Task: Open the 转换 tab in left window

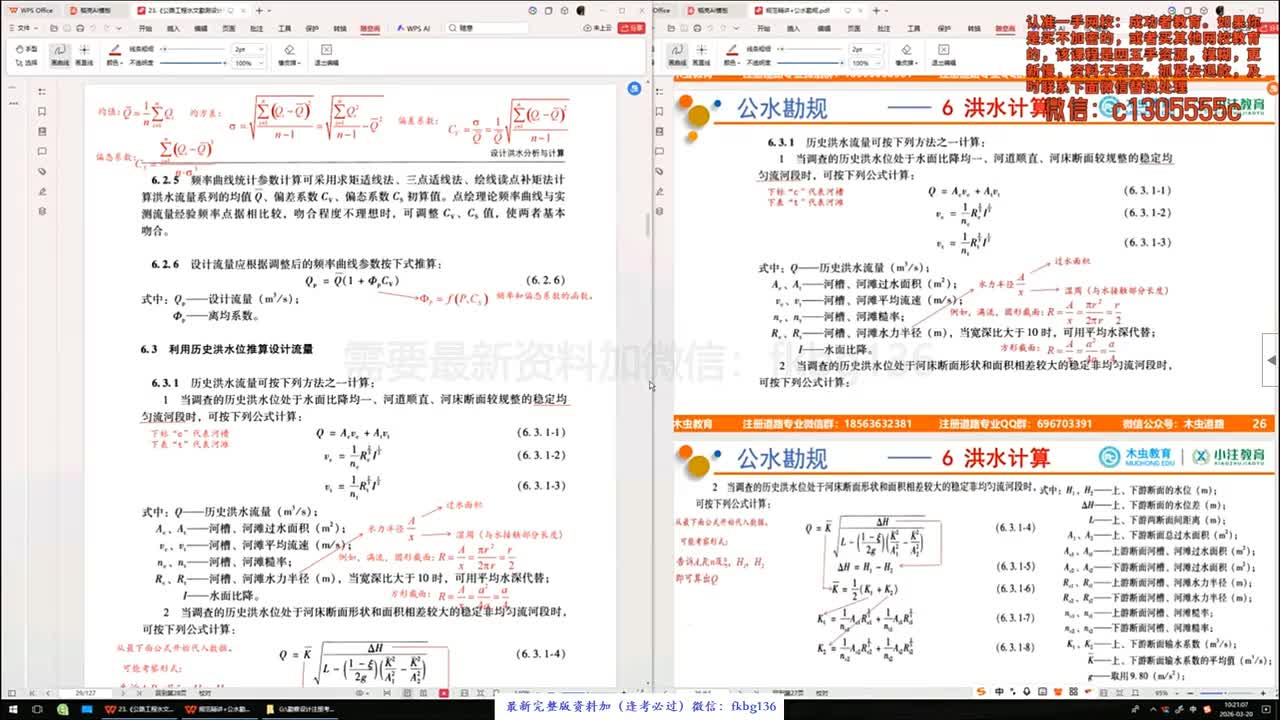Action: pyautogui.click(x=340, y=28)
